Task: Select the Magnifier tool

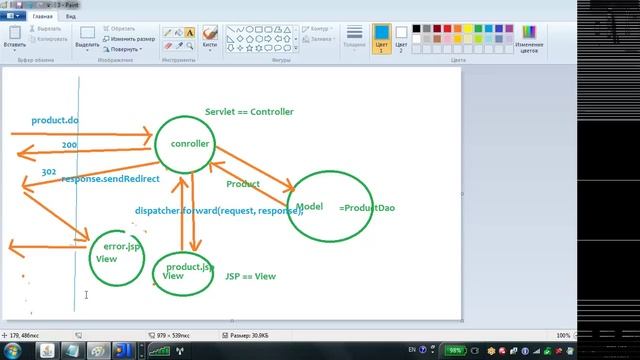Action: click(190, 46)
